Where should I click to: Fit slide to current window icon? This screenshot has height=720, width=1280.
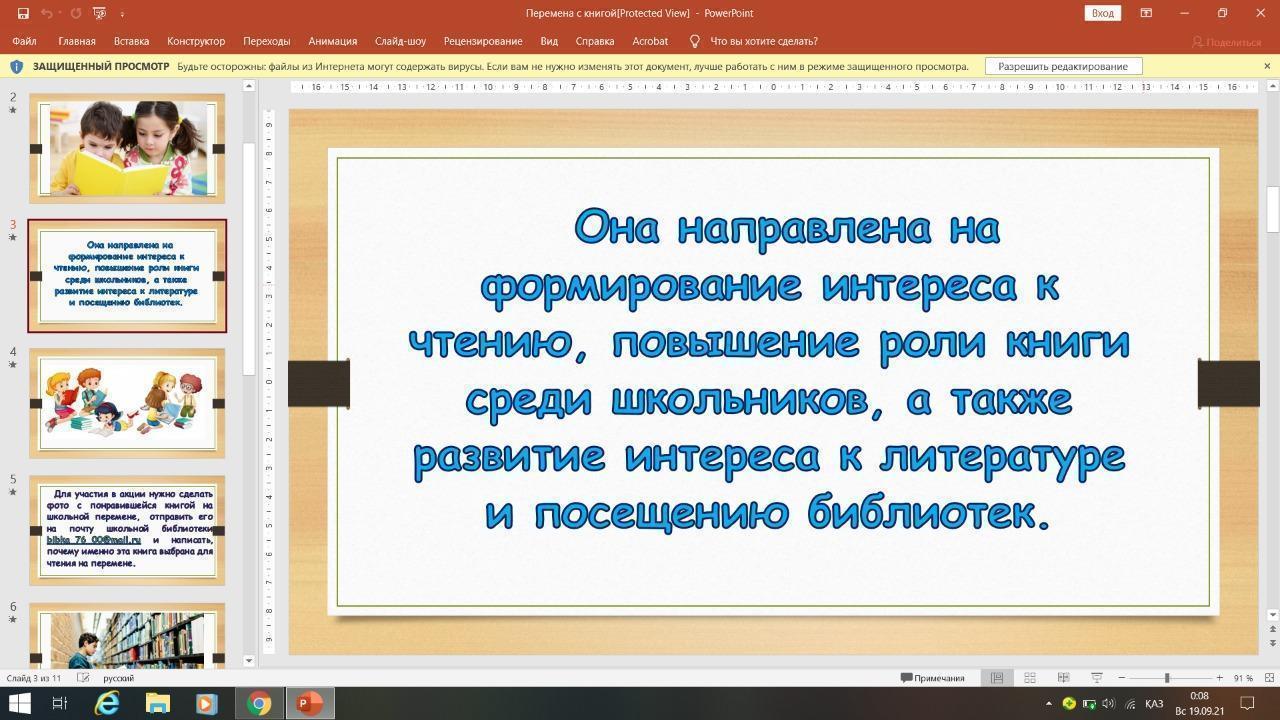(x=1269, y=678)
